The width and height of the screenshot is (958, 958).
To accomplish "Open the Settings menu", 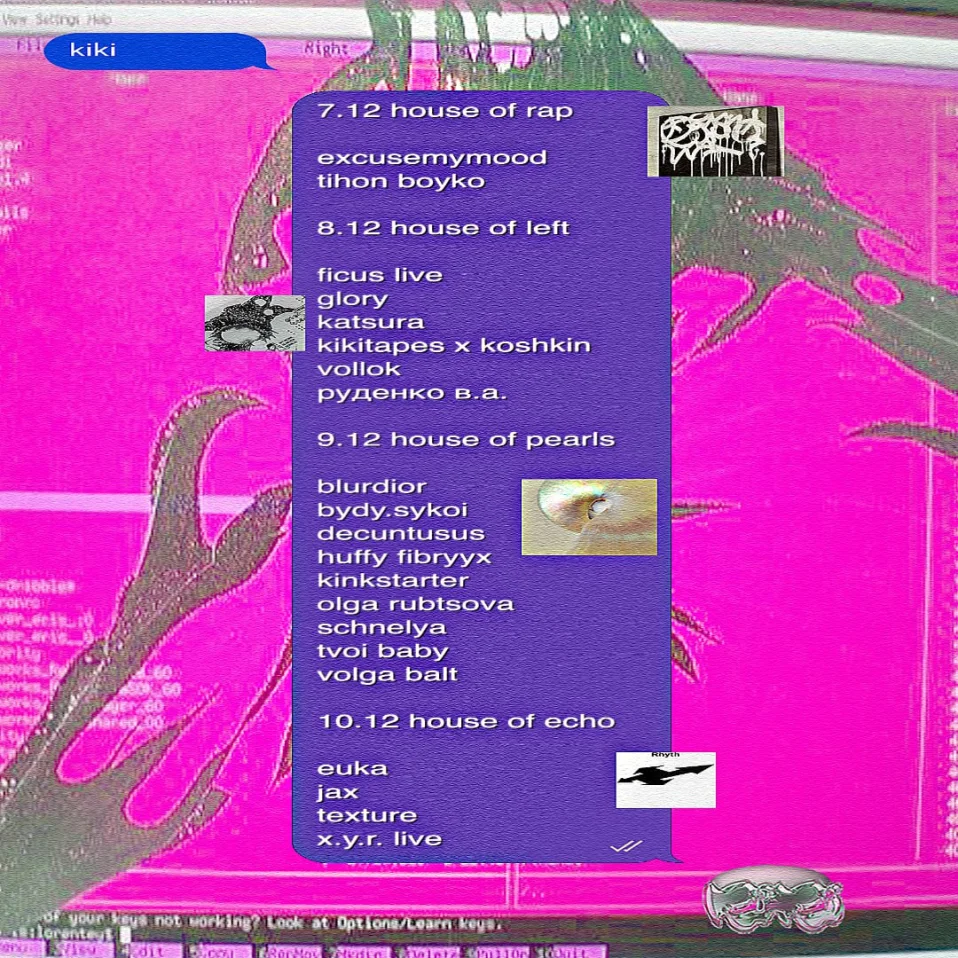I will (x=58, y=19).
